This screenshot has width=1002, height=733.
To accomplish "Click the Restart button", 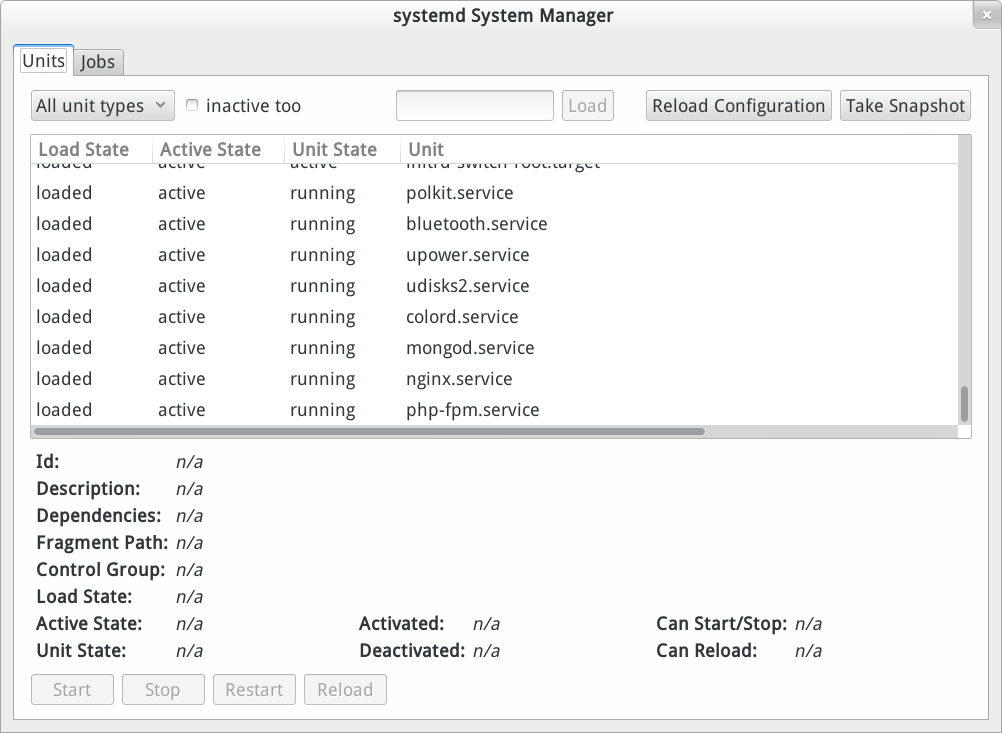I will [x=254, y=689].
